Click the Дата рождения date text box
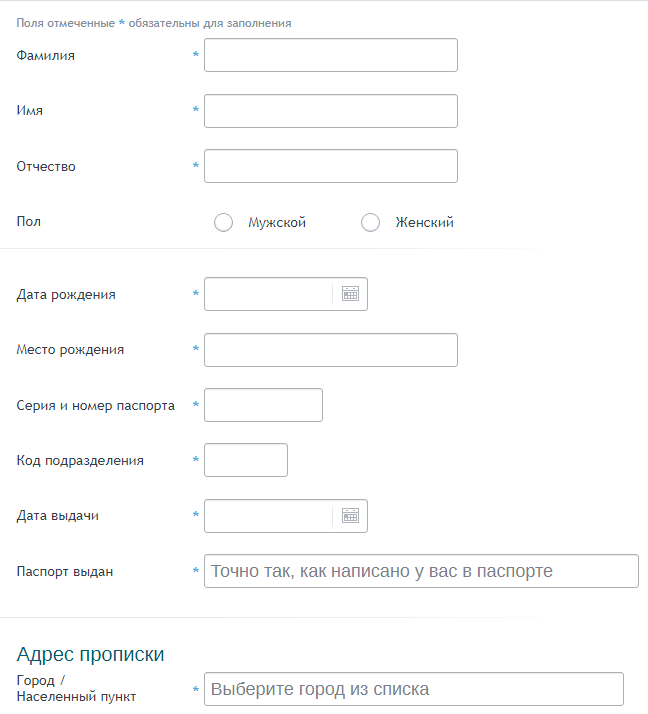Image resolution: width=648 pixels, height=714 pixels. [x=268, y=294]
